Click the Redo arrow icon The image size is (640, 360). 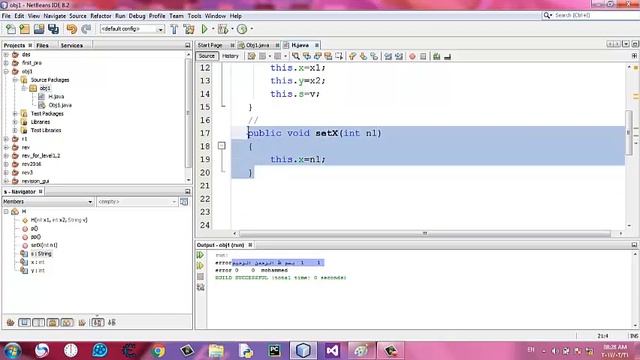pos(86,29)
